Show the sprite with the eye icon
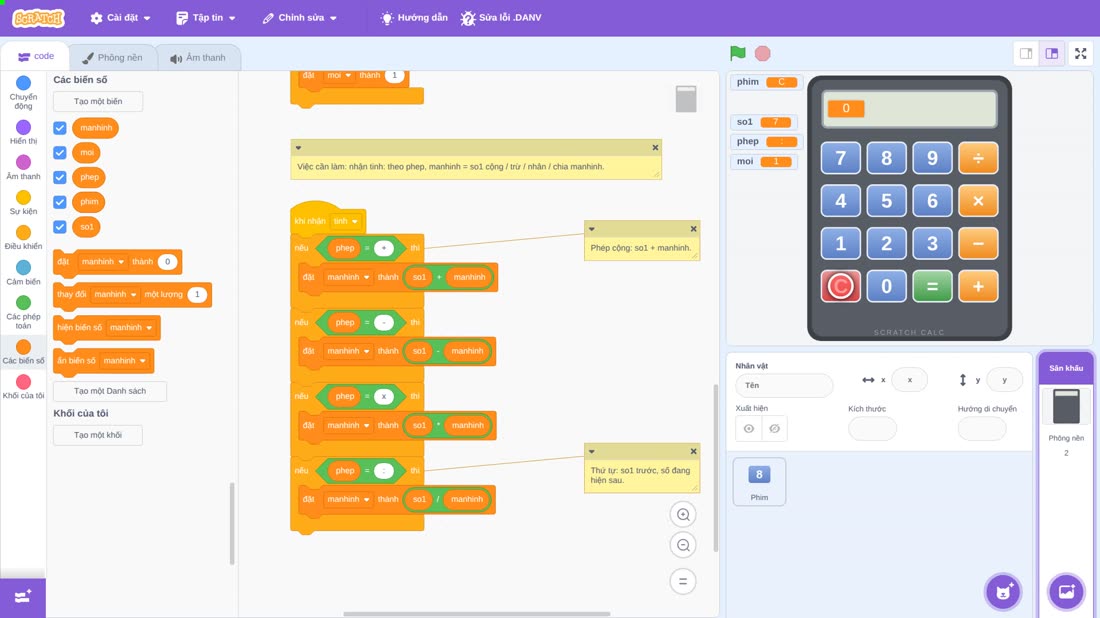 coord(749,429)
